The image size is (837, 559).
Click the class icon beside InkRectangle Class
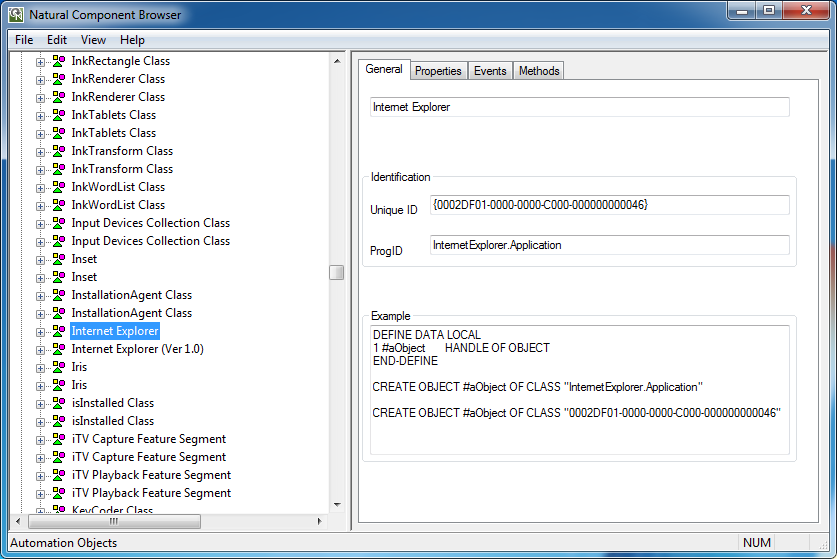[59, 61]
